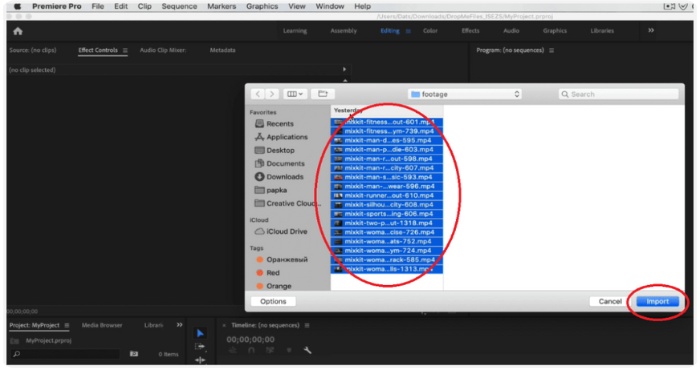Click the magnifier icon in Project panel search

pyautogui.click(x=17, y=354)
